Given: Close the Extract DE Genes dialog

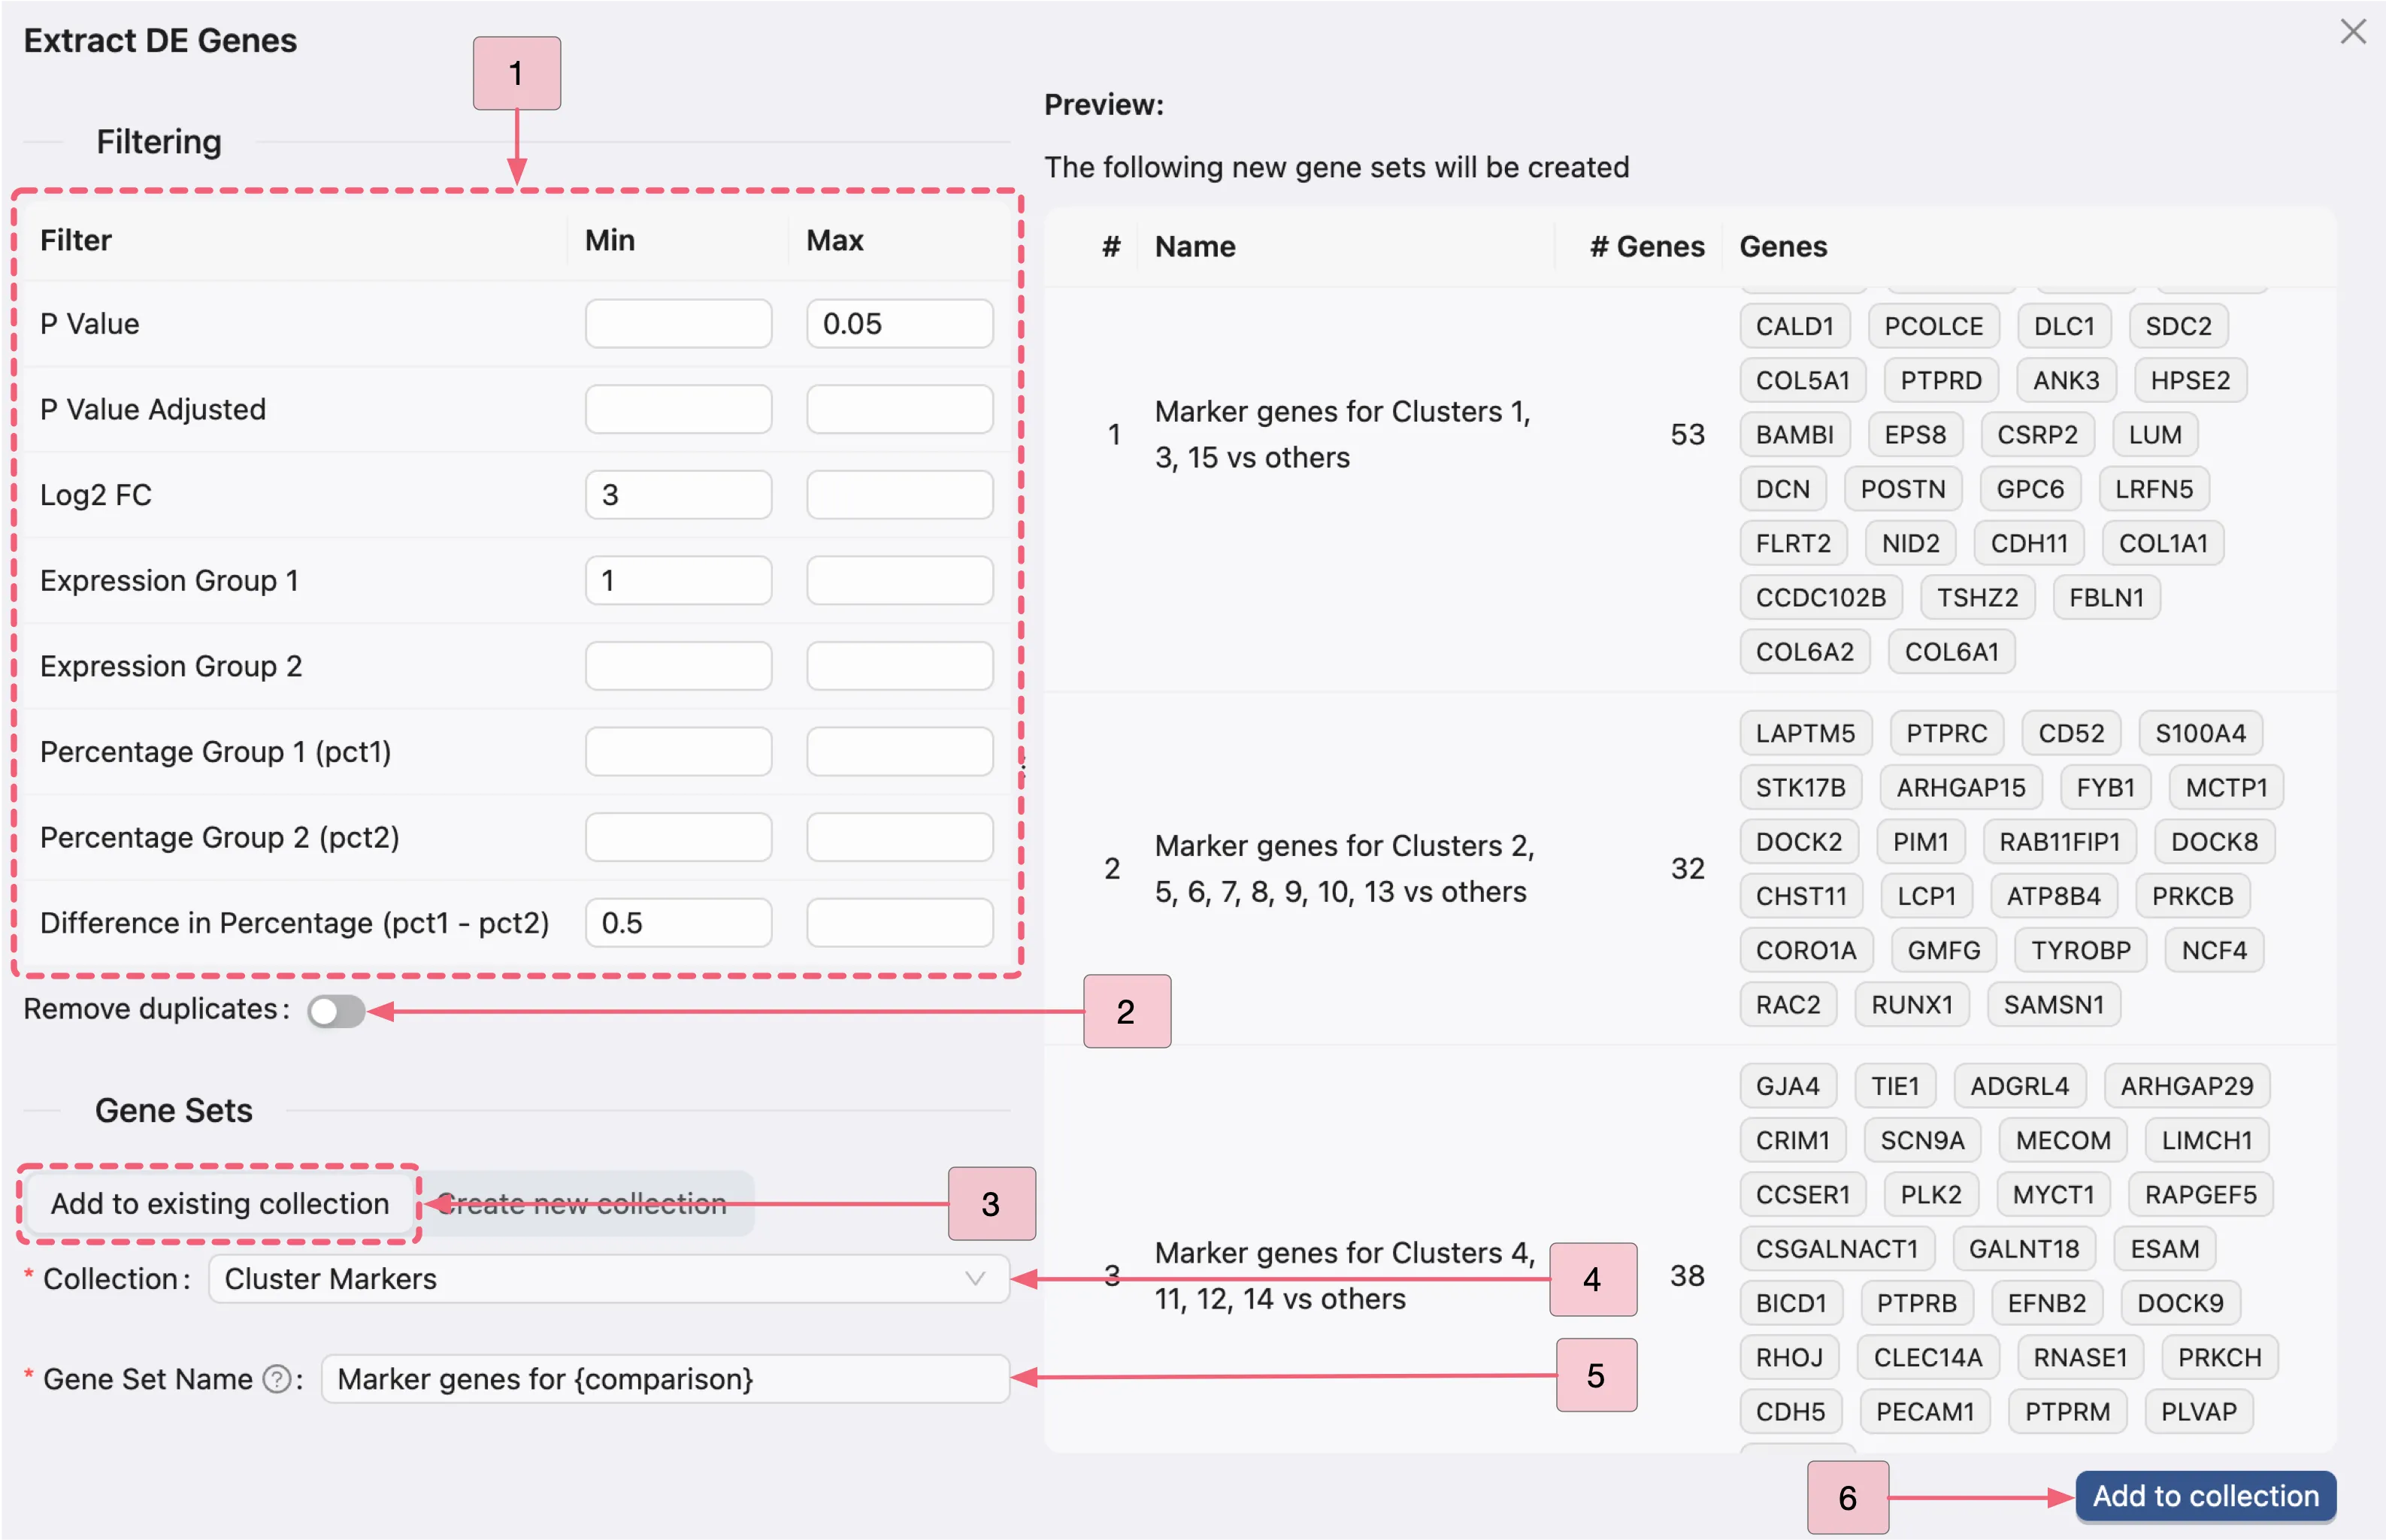Looking at the screenshot, I should click(x=2352, y=31).
